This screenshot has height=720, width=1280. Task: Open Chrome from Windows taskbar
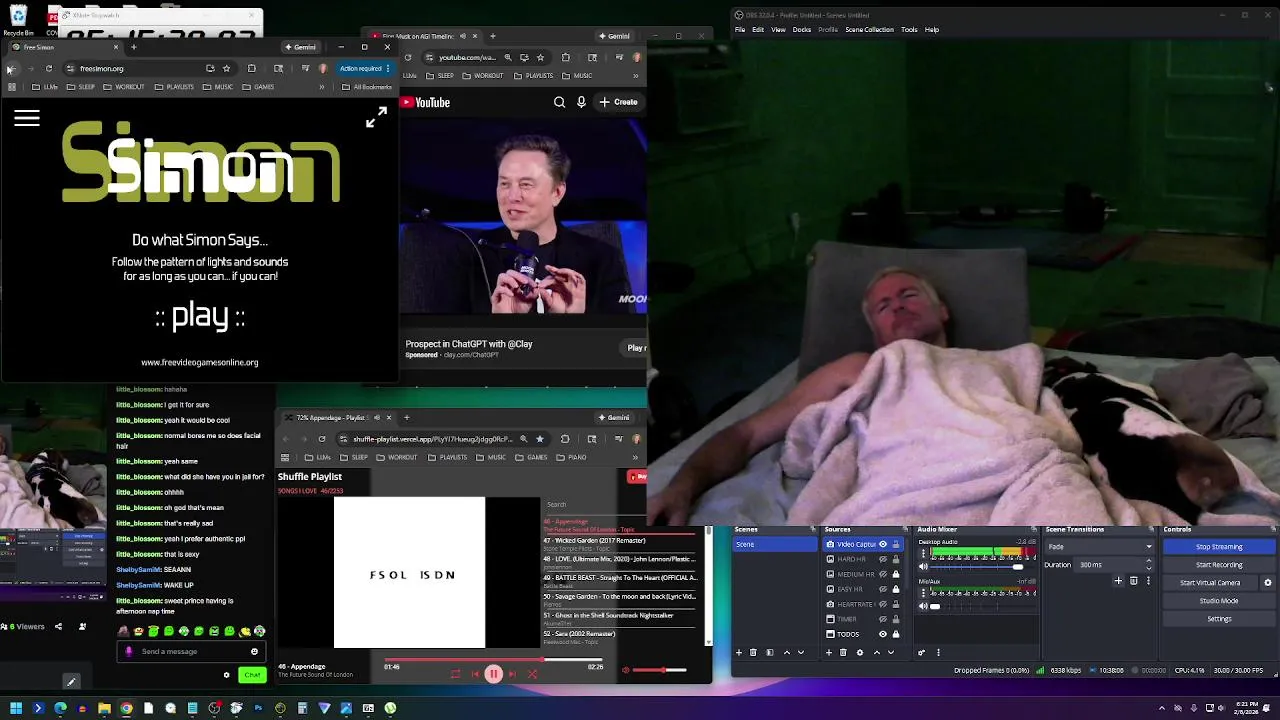pyautogui.click(x=126, y=708)
